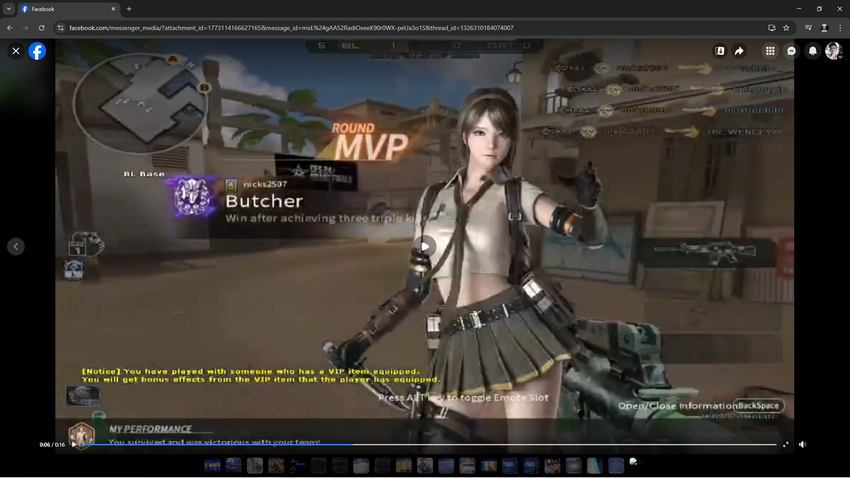This screenshot has height=478, width=850.
Task: Seek along the video progress bar
Action: 429,444
